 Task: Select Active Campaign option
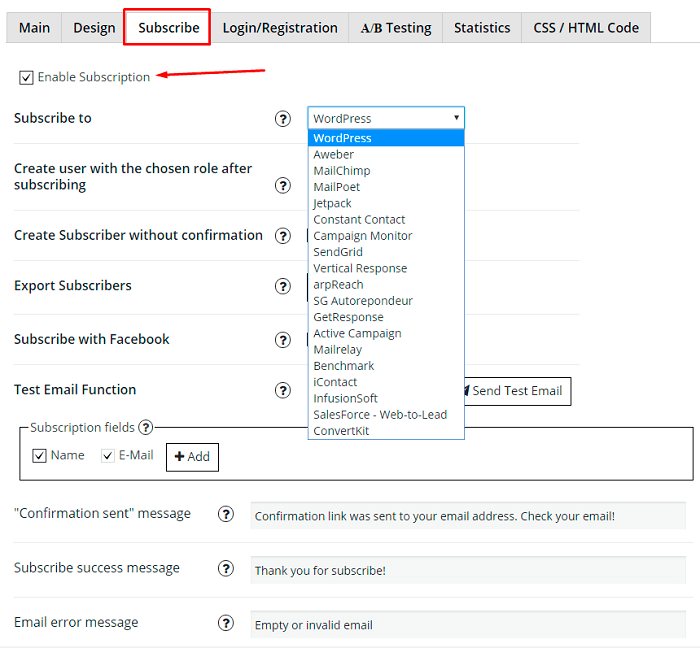tap(386, 333)
